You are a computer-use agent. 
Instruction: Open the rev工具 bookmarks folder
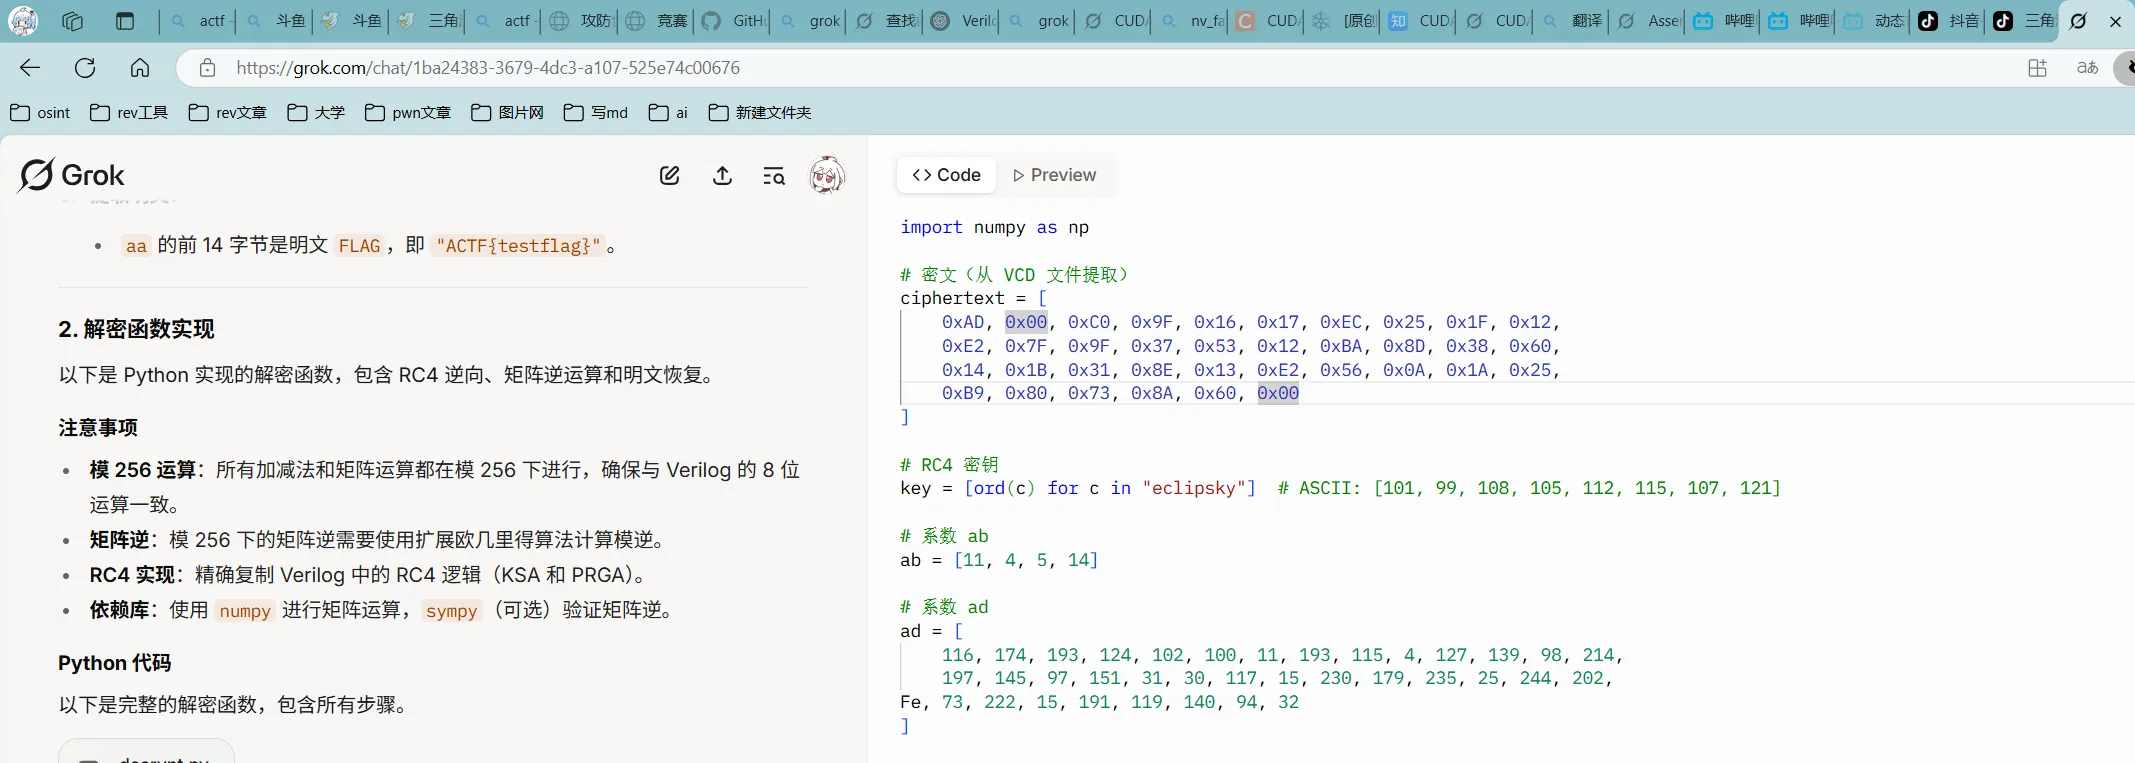coord(129,113)
